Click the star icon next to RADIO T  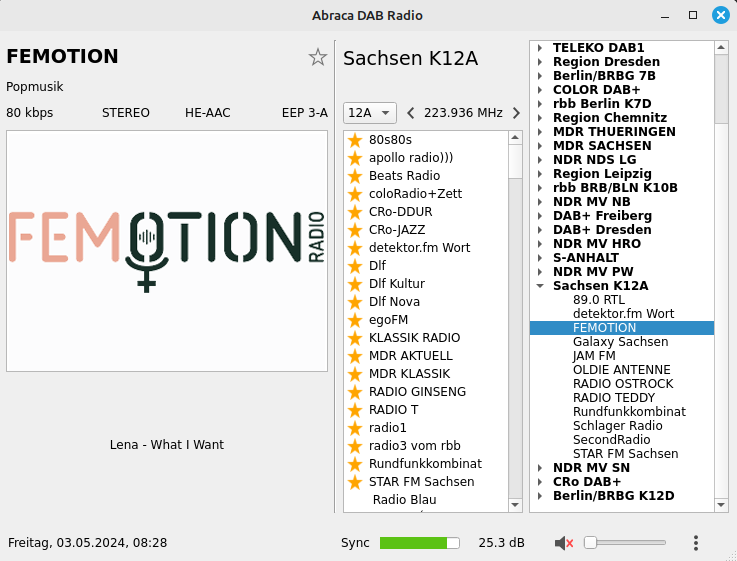[355, 410]
